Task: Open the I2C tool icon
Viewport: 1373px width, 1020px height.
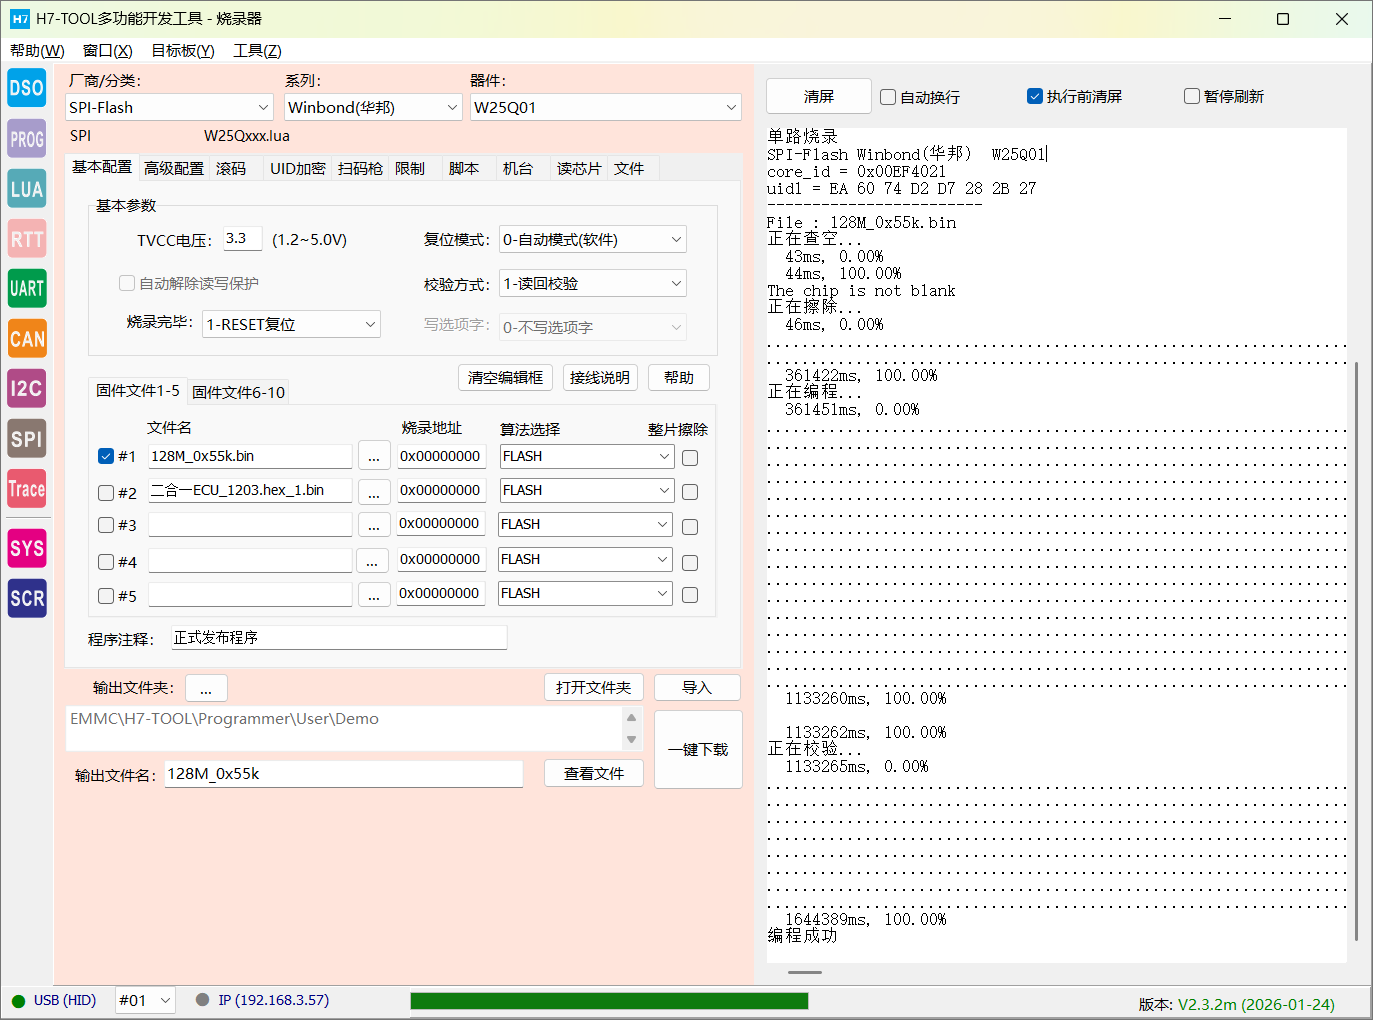Action: [x=27, y=389]
